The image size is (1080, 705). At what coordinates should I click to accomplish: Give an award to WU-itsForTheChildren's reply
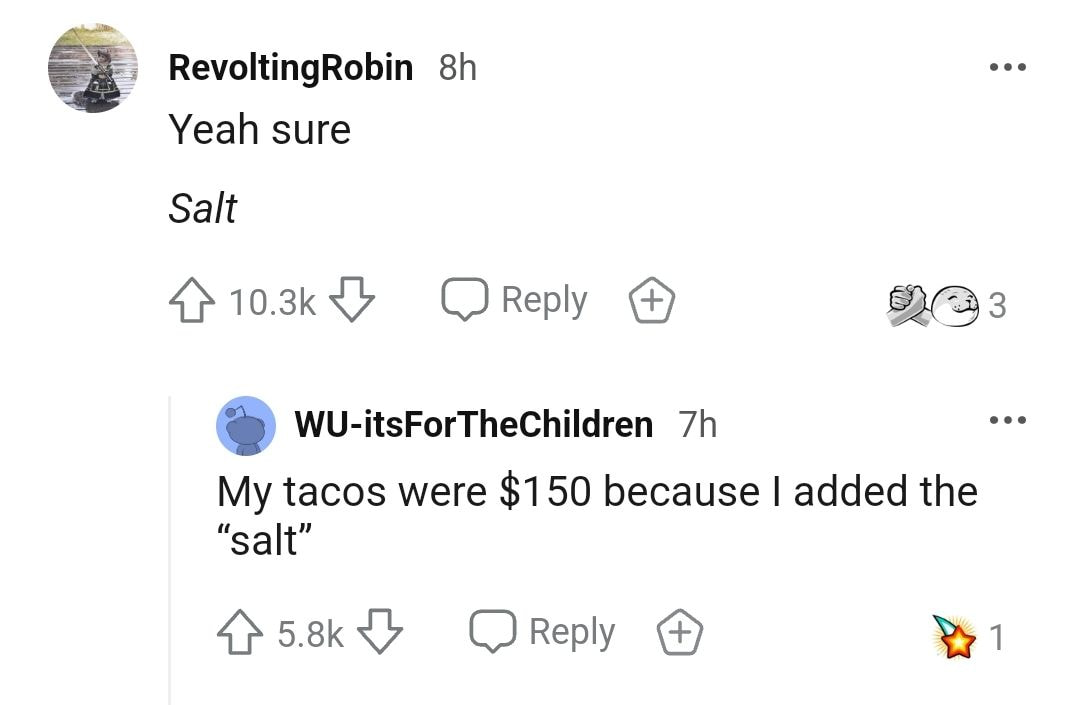pos(679,633)
